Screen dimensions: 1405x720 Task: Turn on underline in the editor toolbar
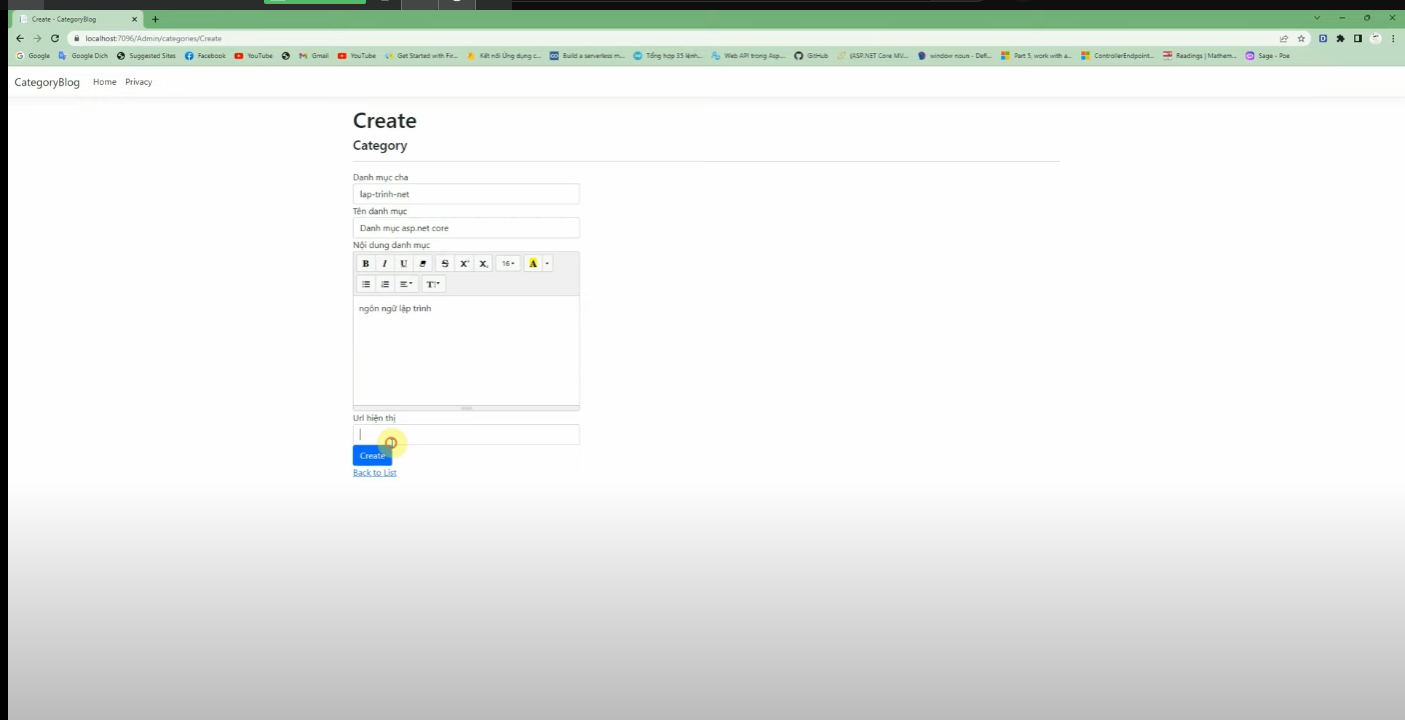click(404, 264)
